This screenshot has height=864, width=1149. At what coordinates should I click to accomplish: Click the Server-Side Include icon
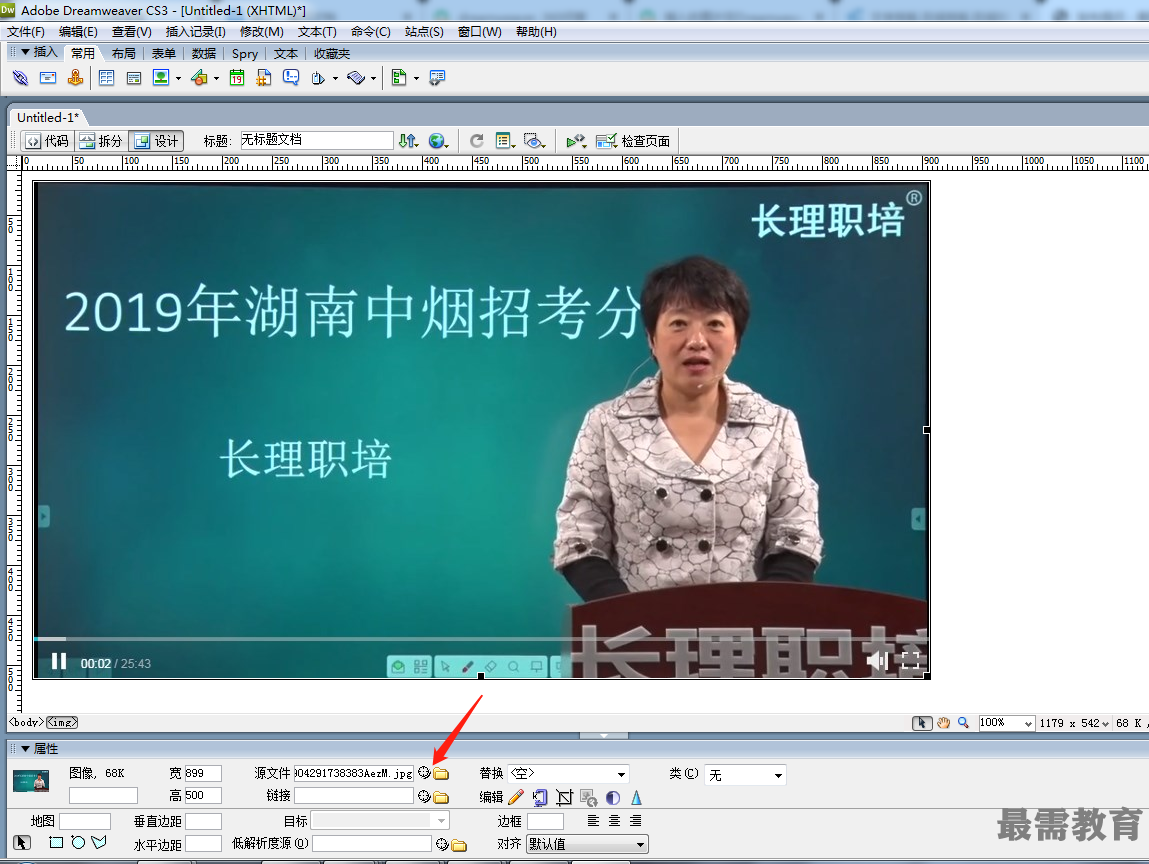point(264,78)
